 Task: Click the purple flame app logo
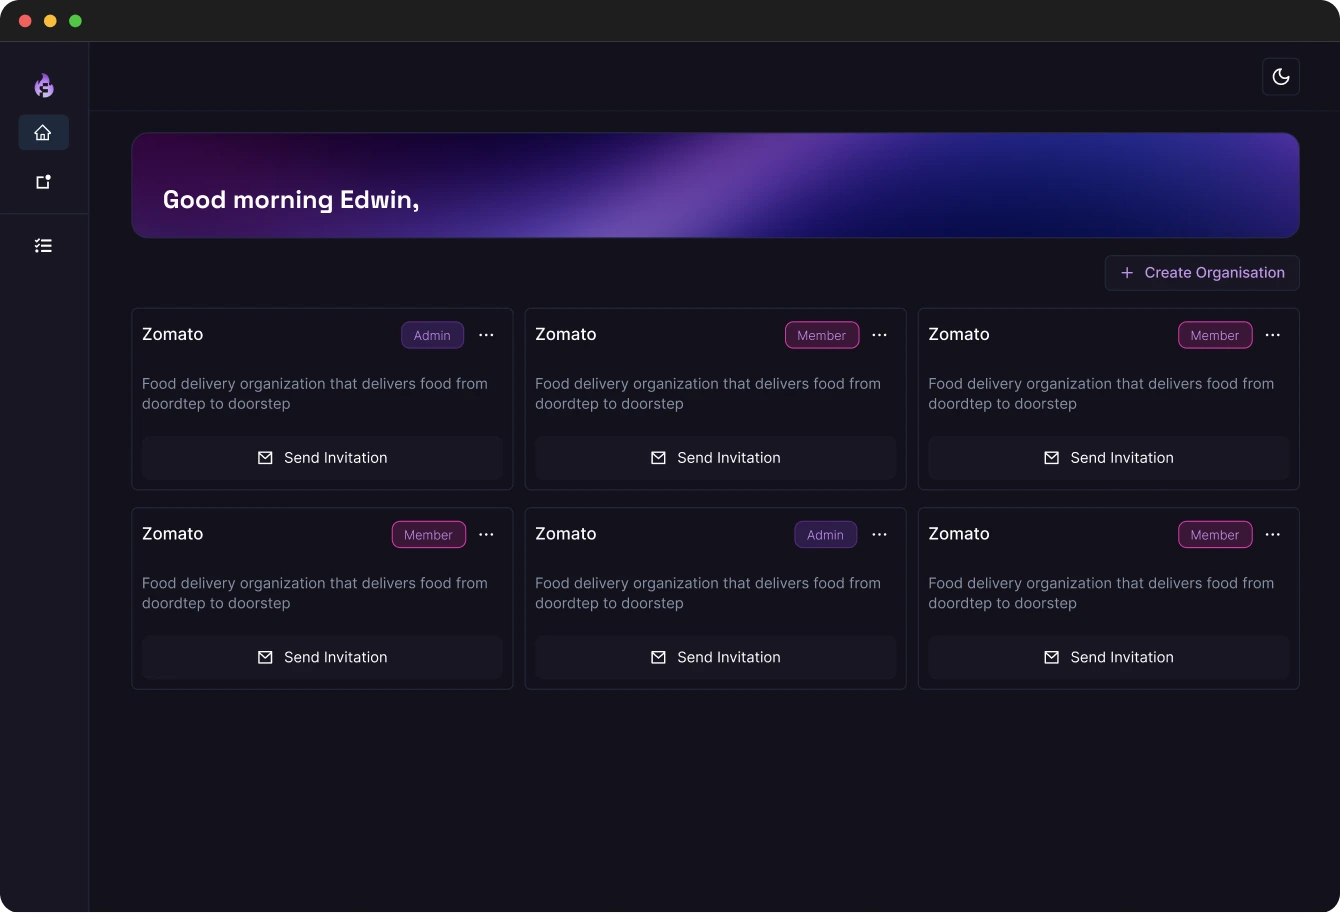(44, 86)
